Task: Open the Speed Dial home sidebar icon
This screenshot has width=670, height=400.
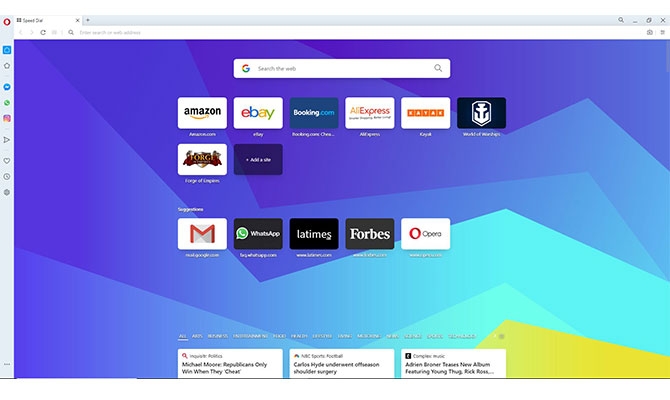Action: tap(7, 50)
